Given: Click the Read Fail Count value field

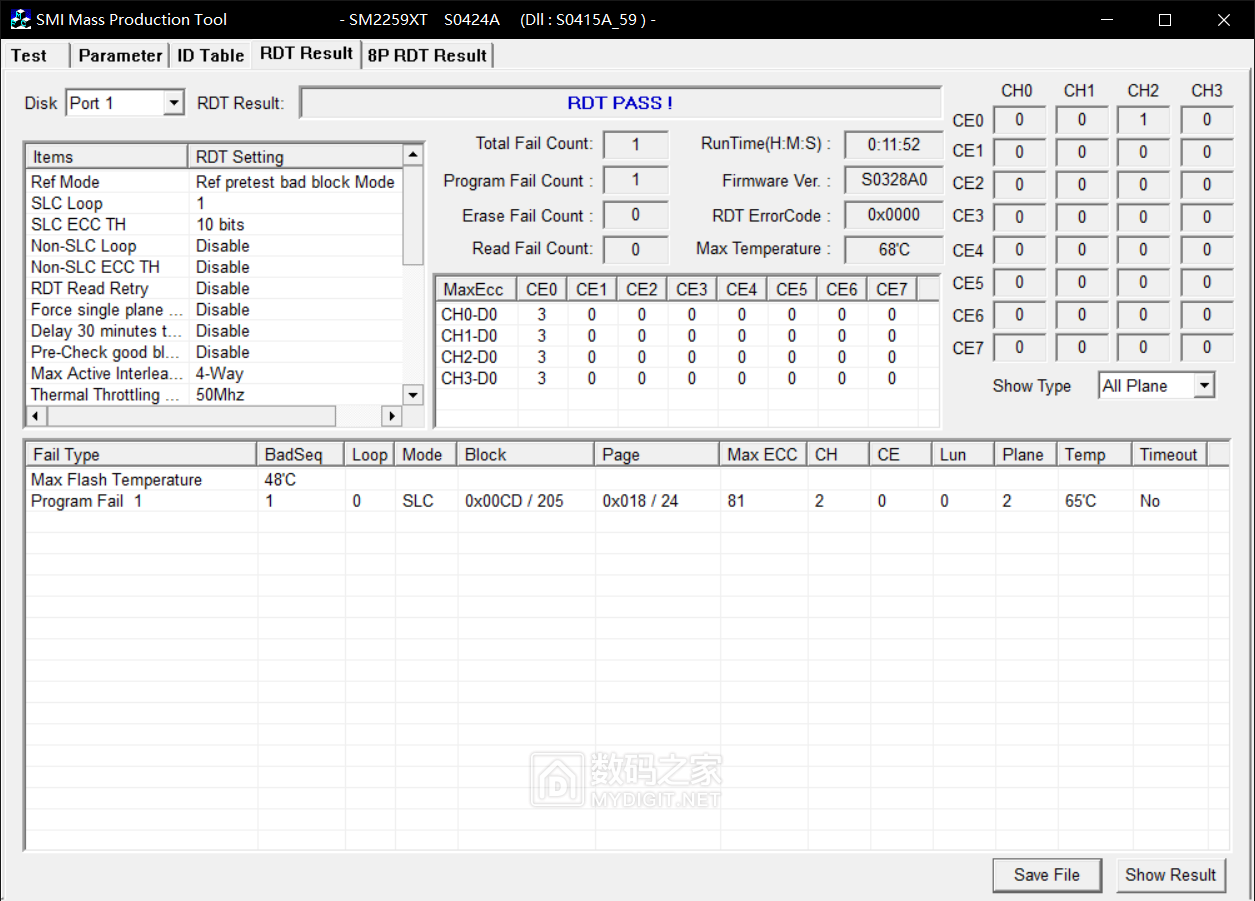Looking at the screenshot, I should click(635, 249).
